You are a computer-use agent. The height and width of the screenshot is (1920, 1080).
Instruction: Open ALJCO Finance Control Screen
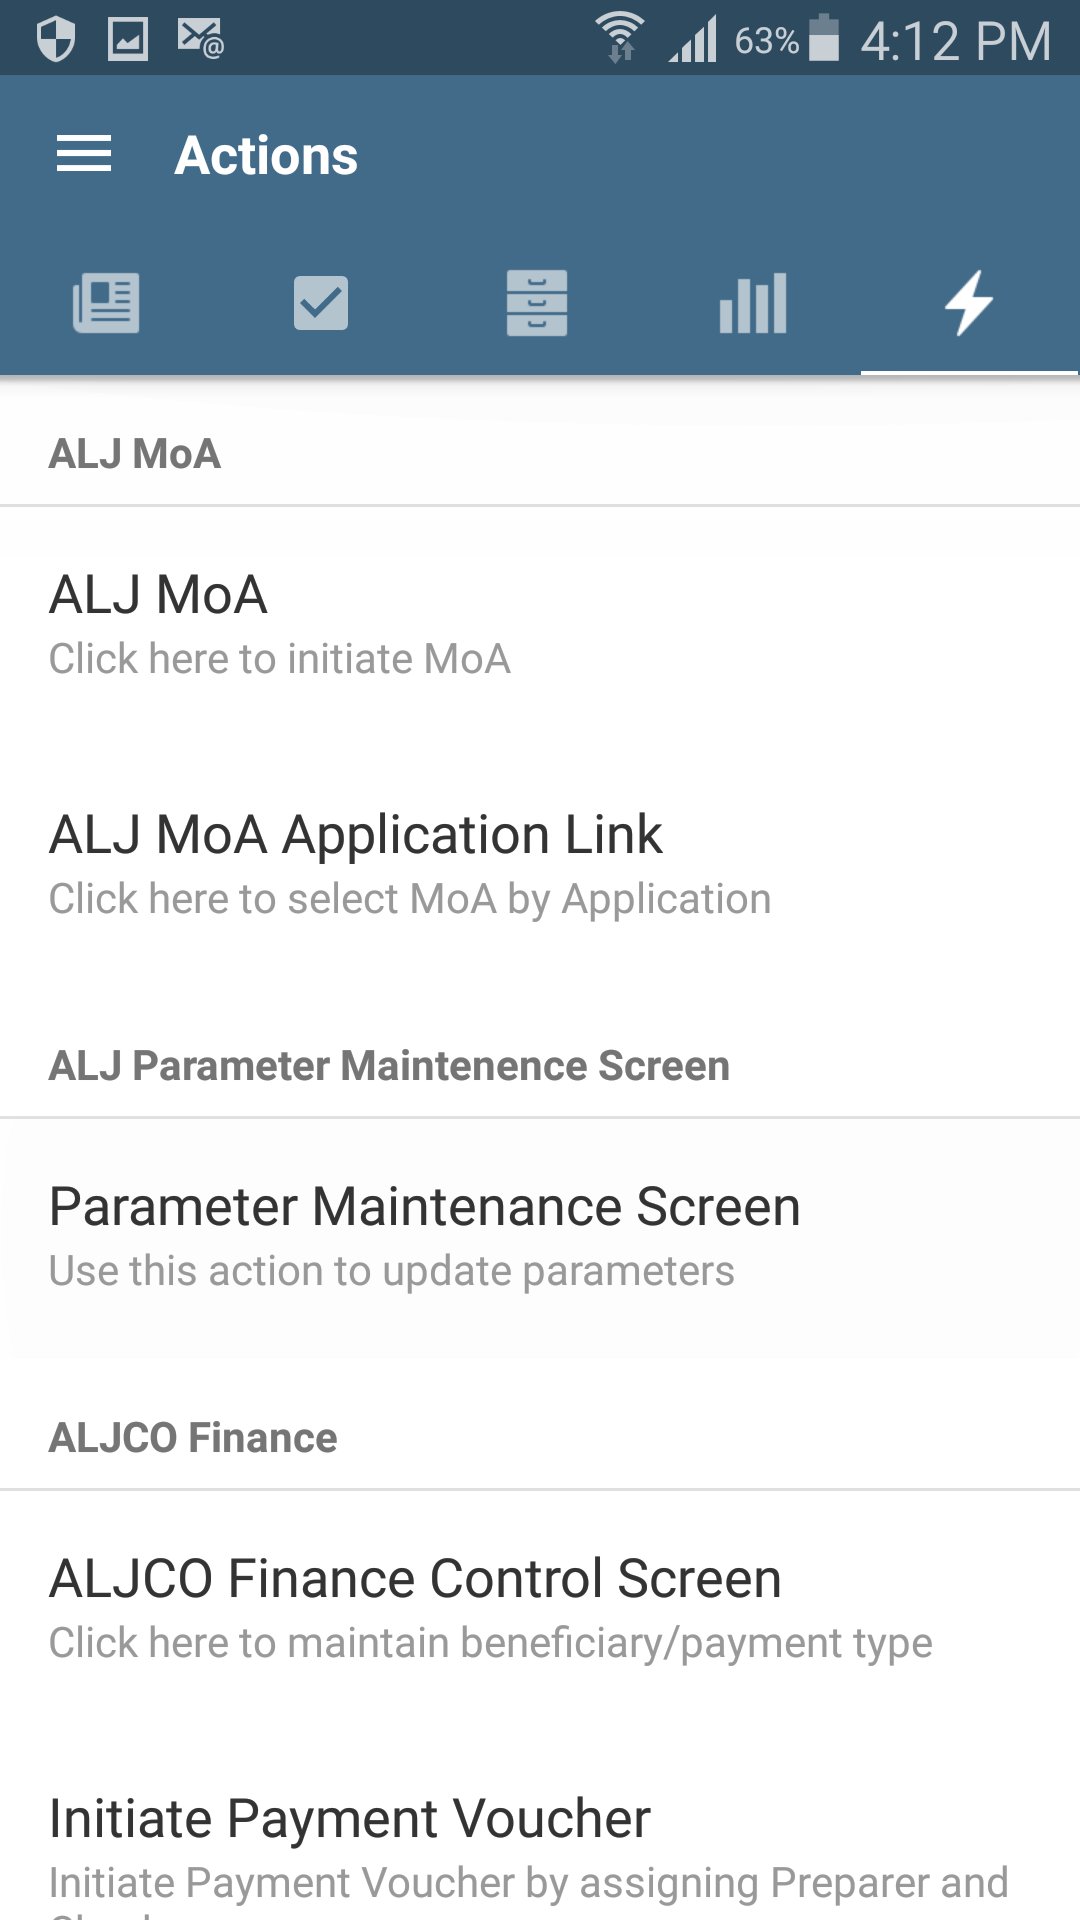point(490,1608)
